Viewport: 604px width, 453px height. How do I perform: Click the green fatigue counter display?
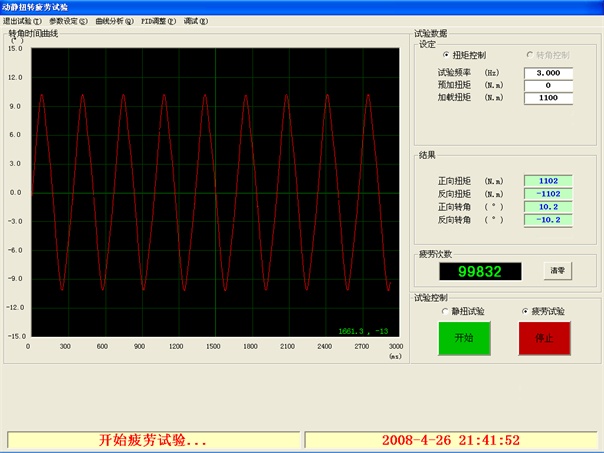(482, 271)
